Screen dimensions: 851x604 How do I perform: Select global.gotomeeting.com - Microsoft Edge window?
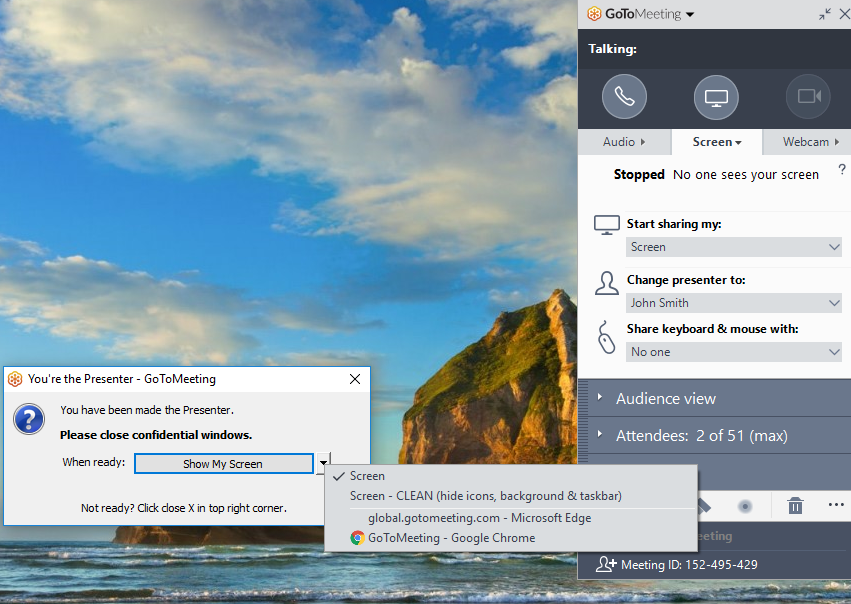tap(510, 518)
